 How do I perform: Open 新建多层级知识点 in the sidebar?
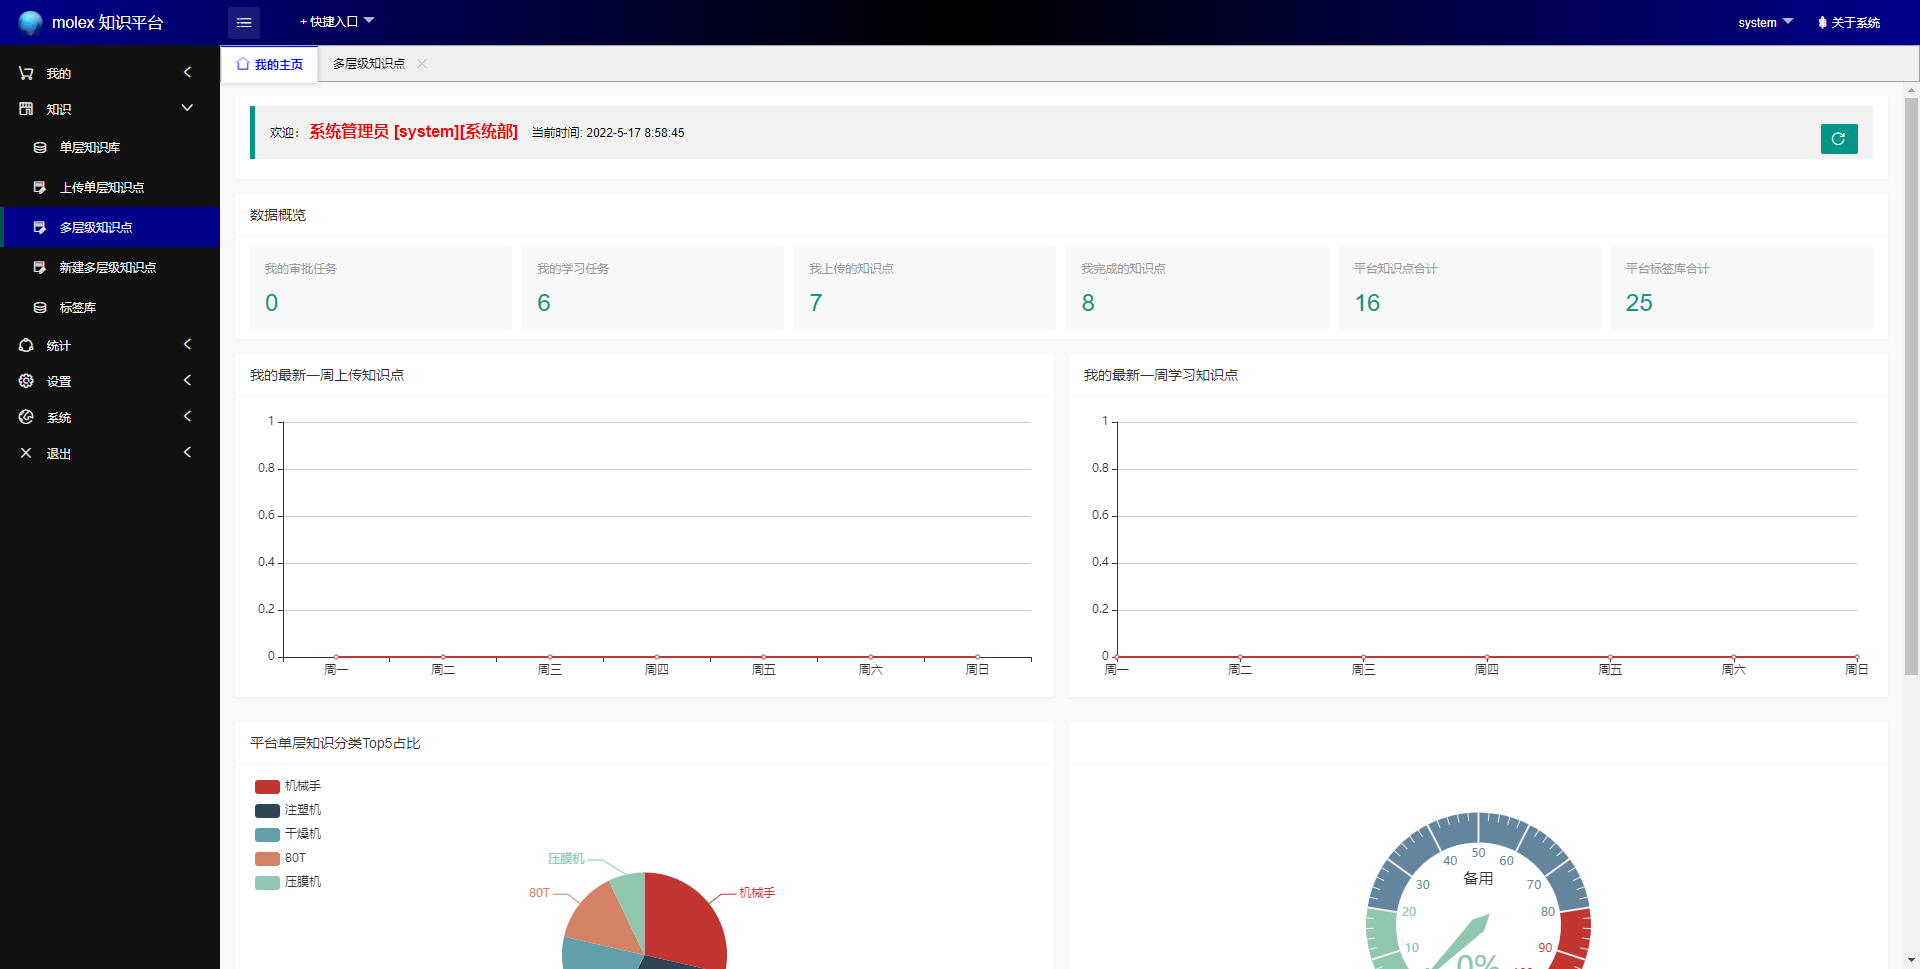click(110, 267)
